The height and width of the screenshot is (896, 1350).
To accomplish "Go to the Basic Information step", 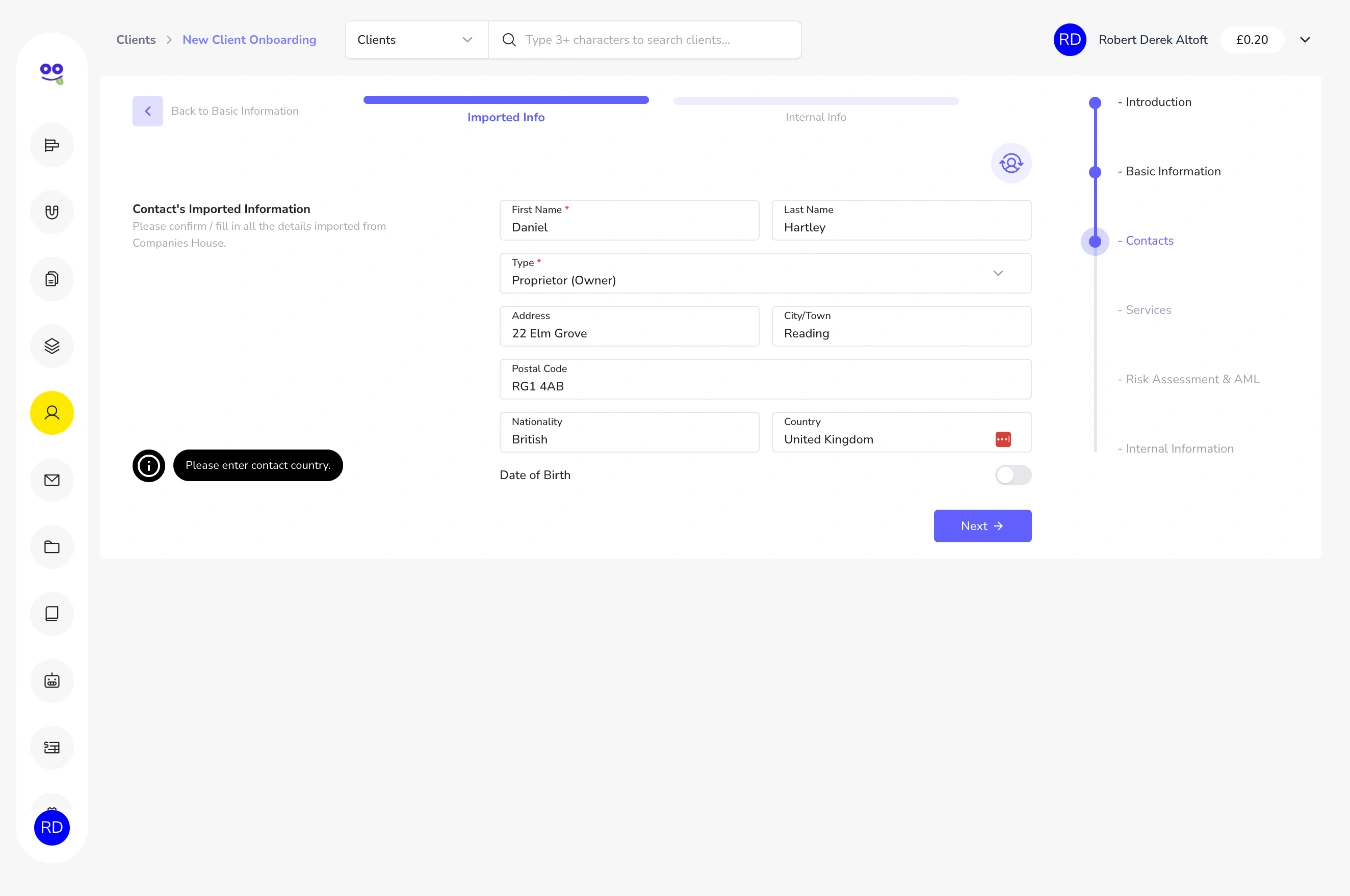I will tap(1169, 171).
